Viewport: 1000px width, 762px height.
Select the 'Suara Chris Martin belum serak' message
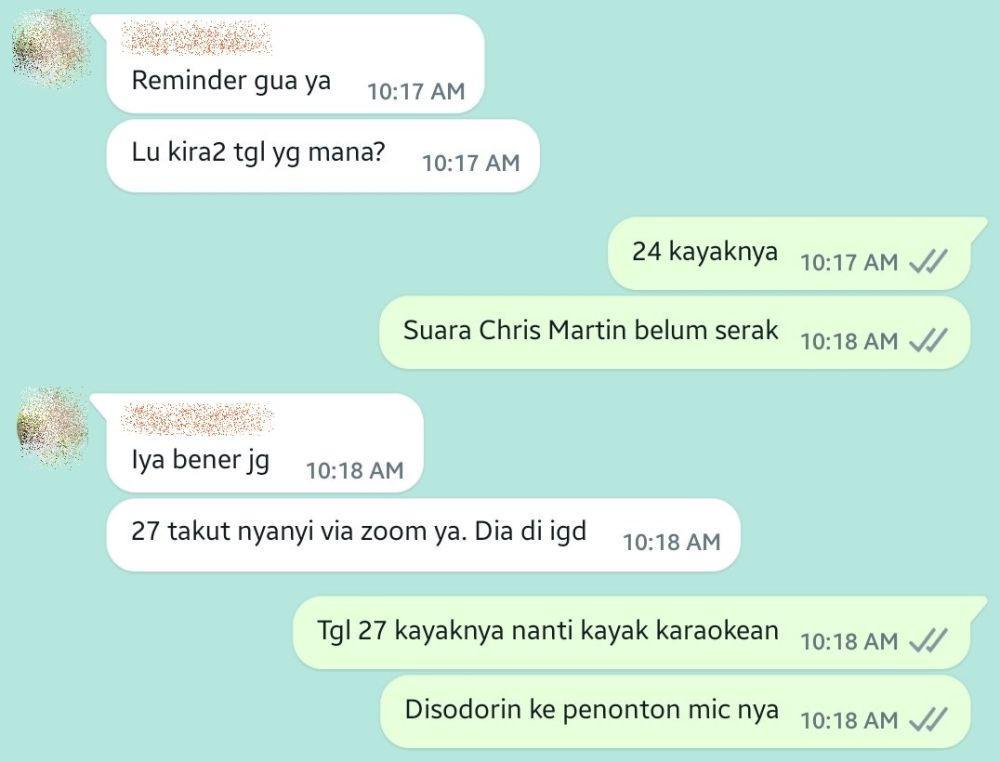pyautogui.click(x=675, y=333)
